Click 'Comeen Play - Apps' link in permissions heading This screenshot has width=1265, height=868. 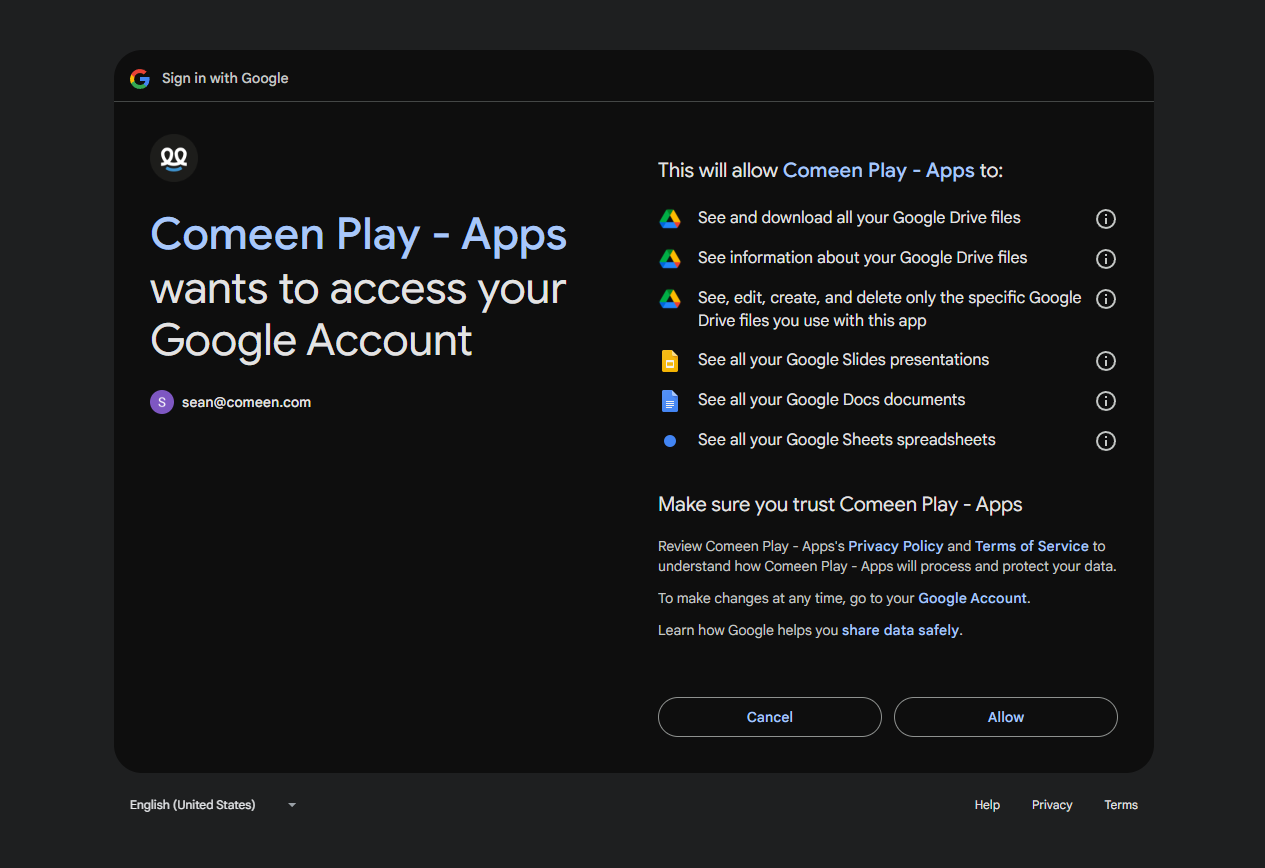879,170
